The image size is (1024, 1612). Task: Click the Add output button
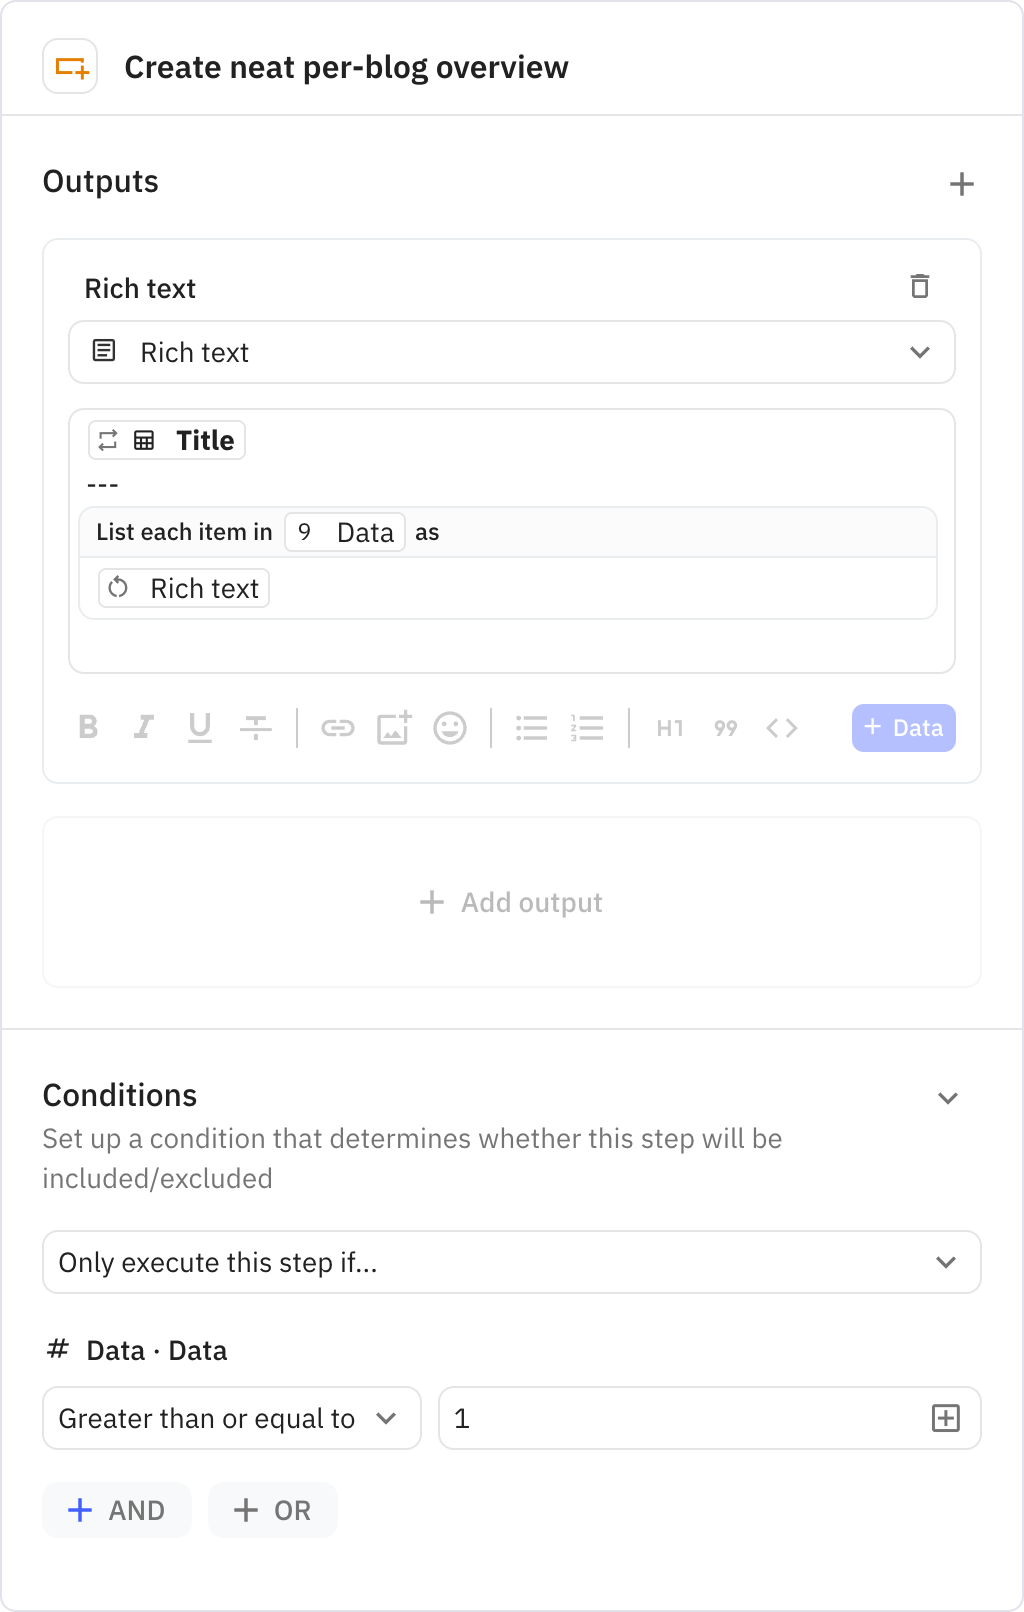coord(511,901)
